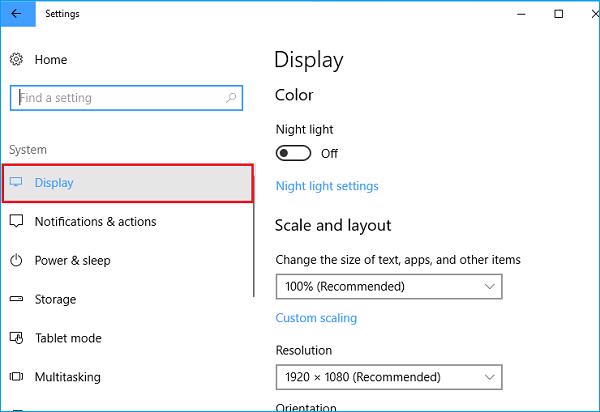This screenshot has width=600, height=412.
Task: Click the Custom scaling link
Action: (315, 318)
